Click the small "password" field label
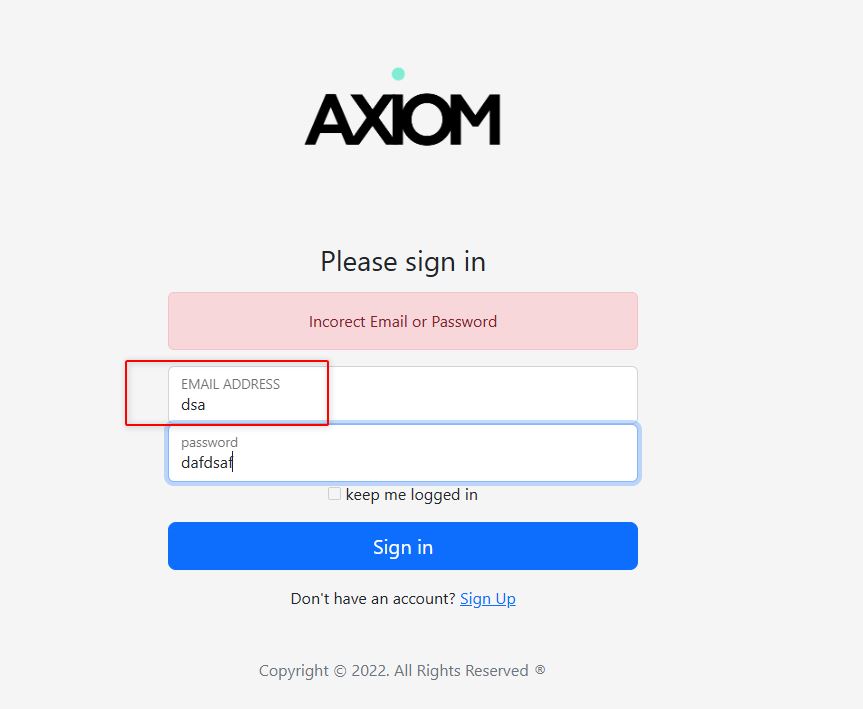 click(x=209, y=442)
